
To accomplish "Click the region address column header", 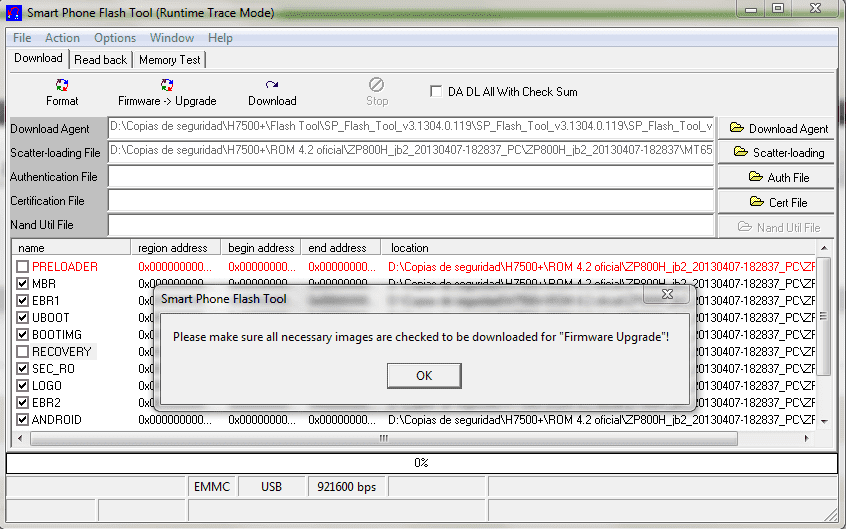I will 176,248.
